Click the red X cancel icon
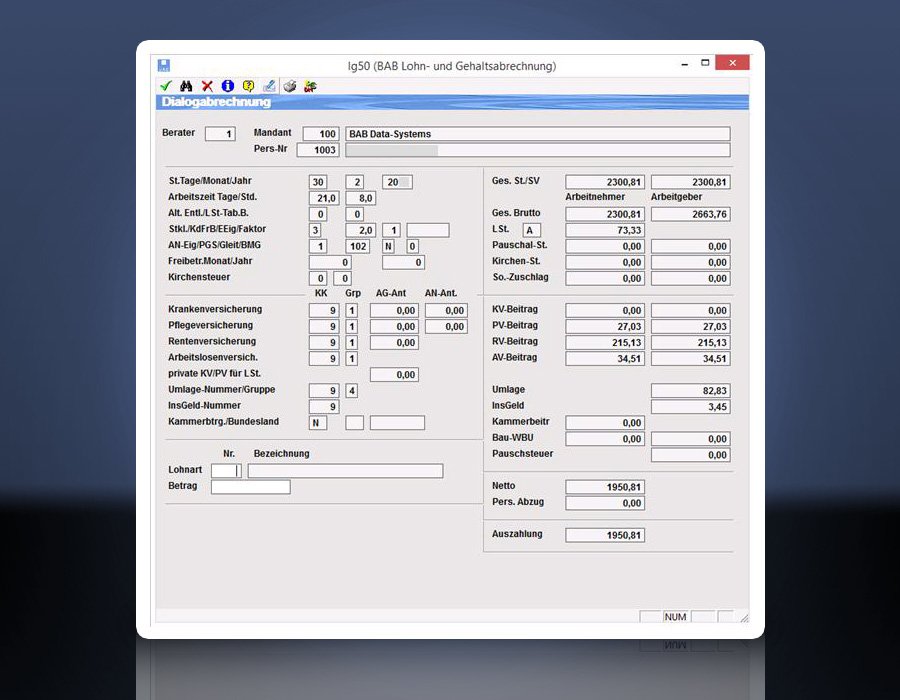 [x=207, y=86]
